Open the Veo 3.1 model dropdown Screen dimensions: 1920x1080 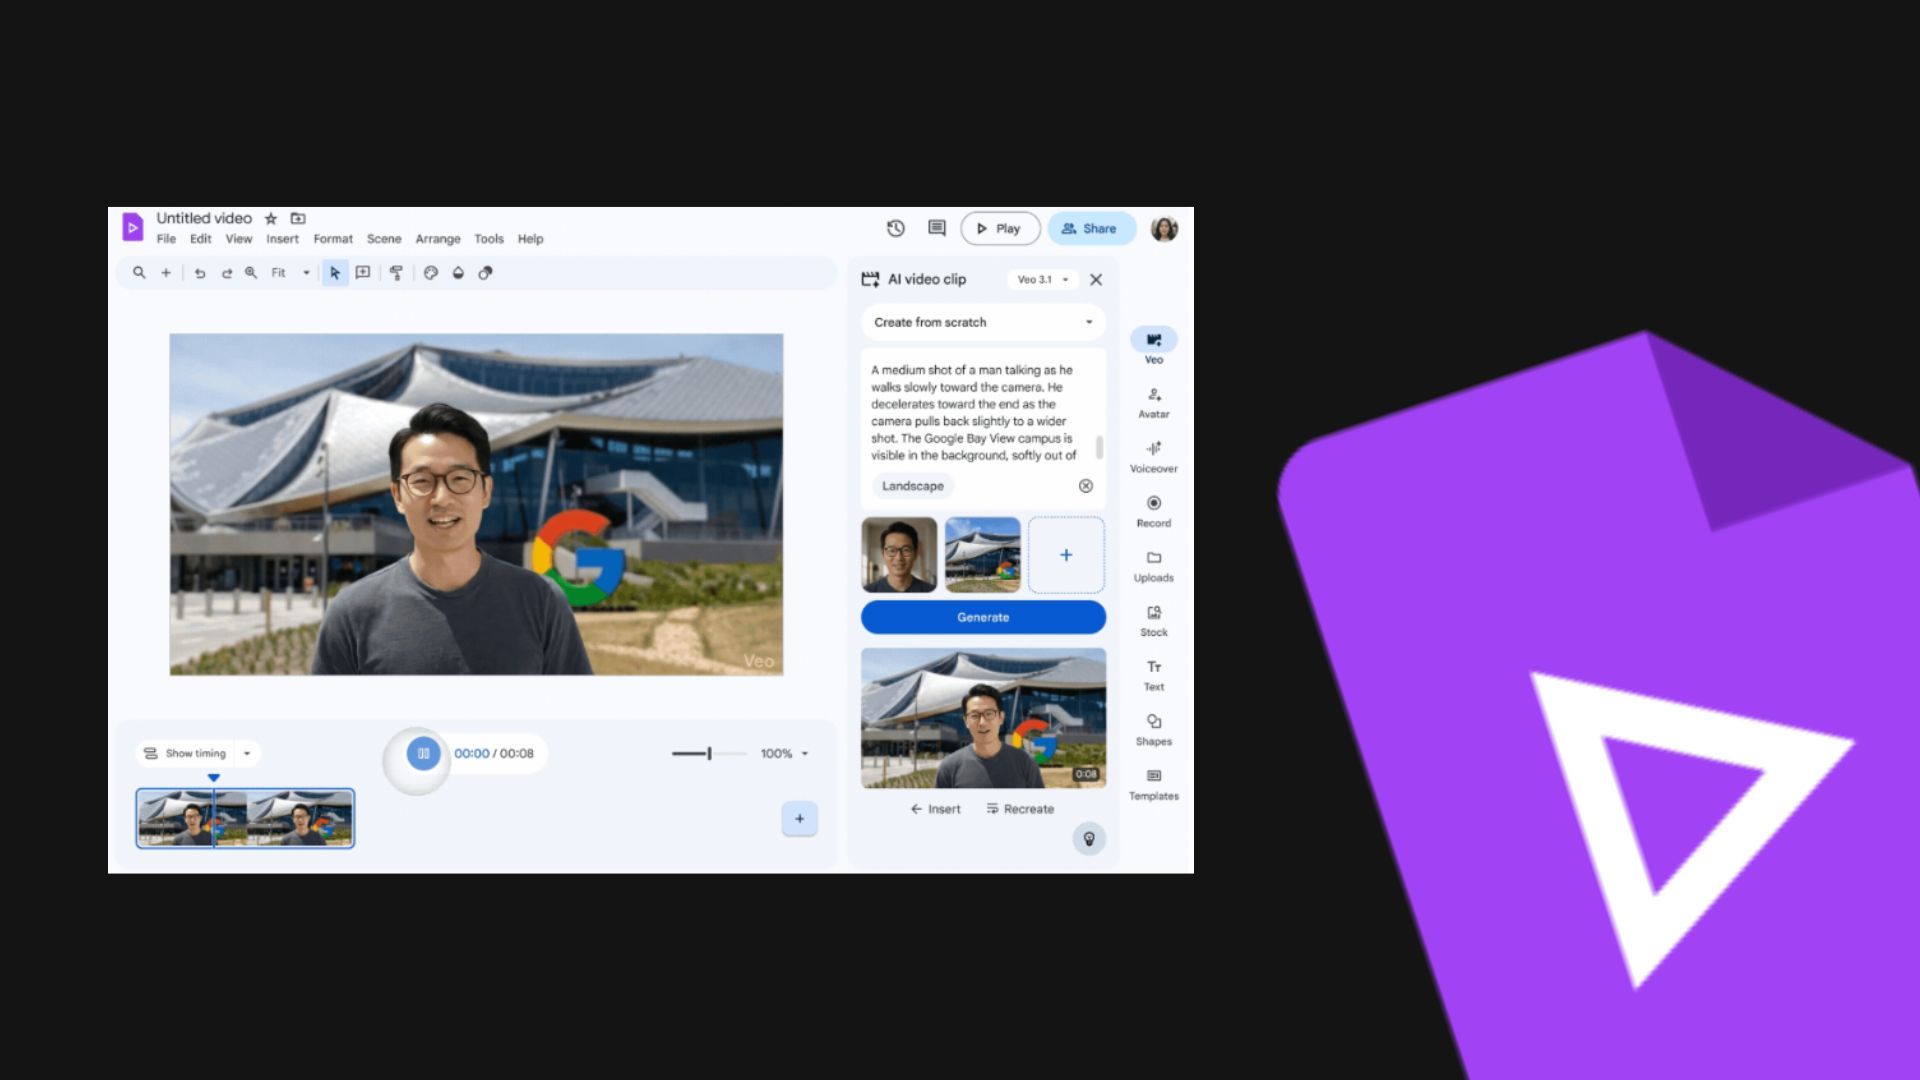[x=1043, y=280]
